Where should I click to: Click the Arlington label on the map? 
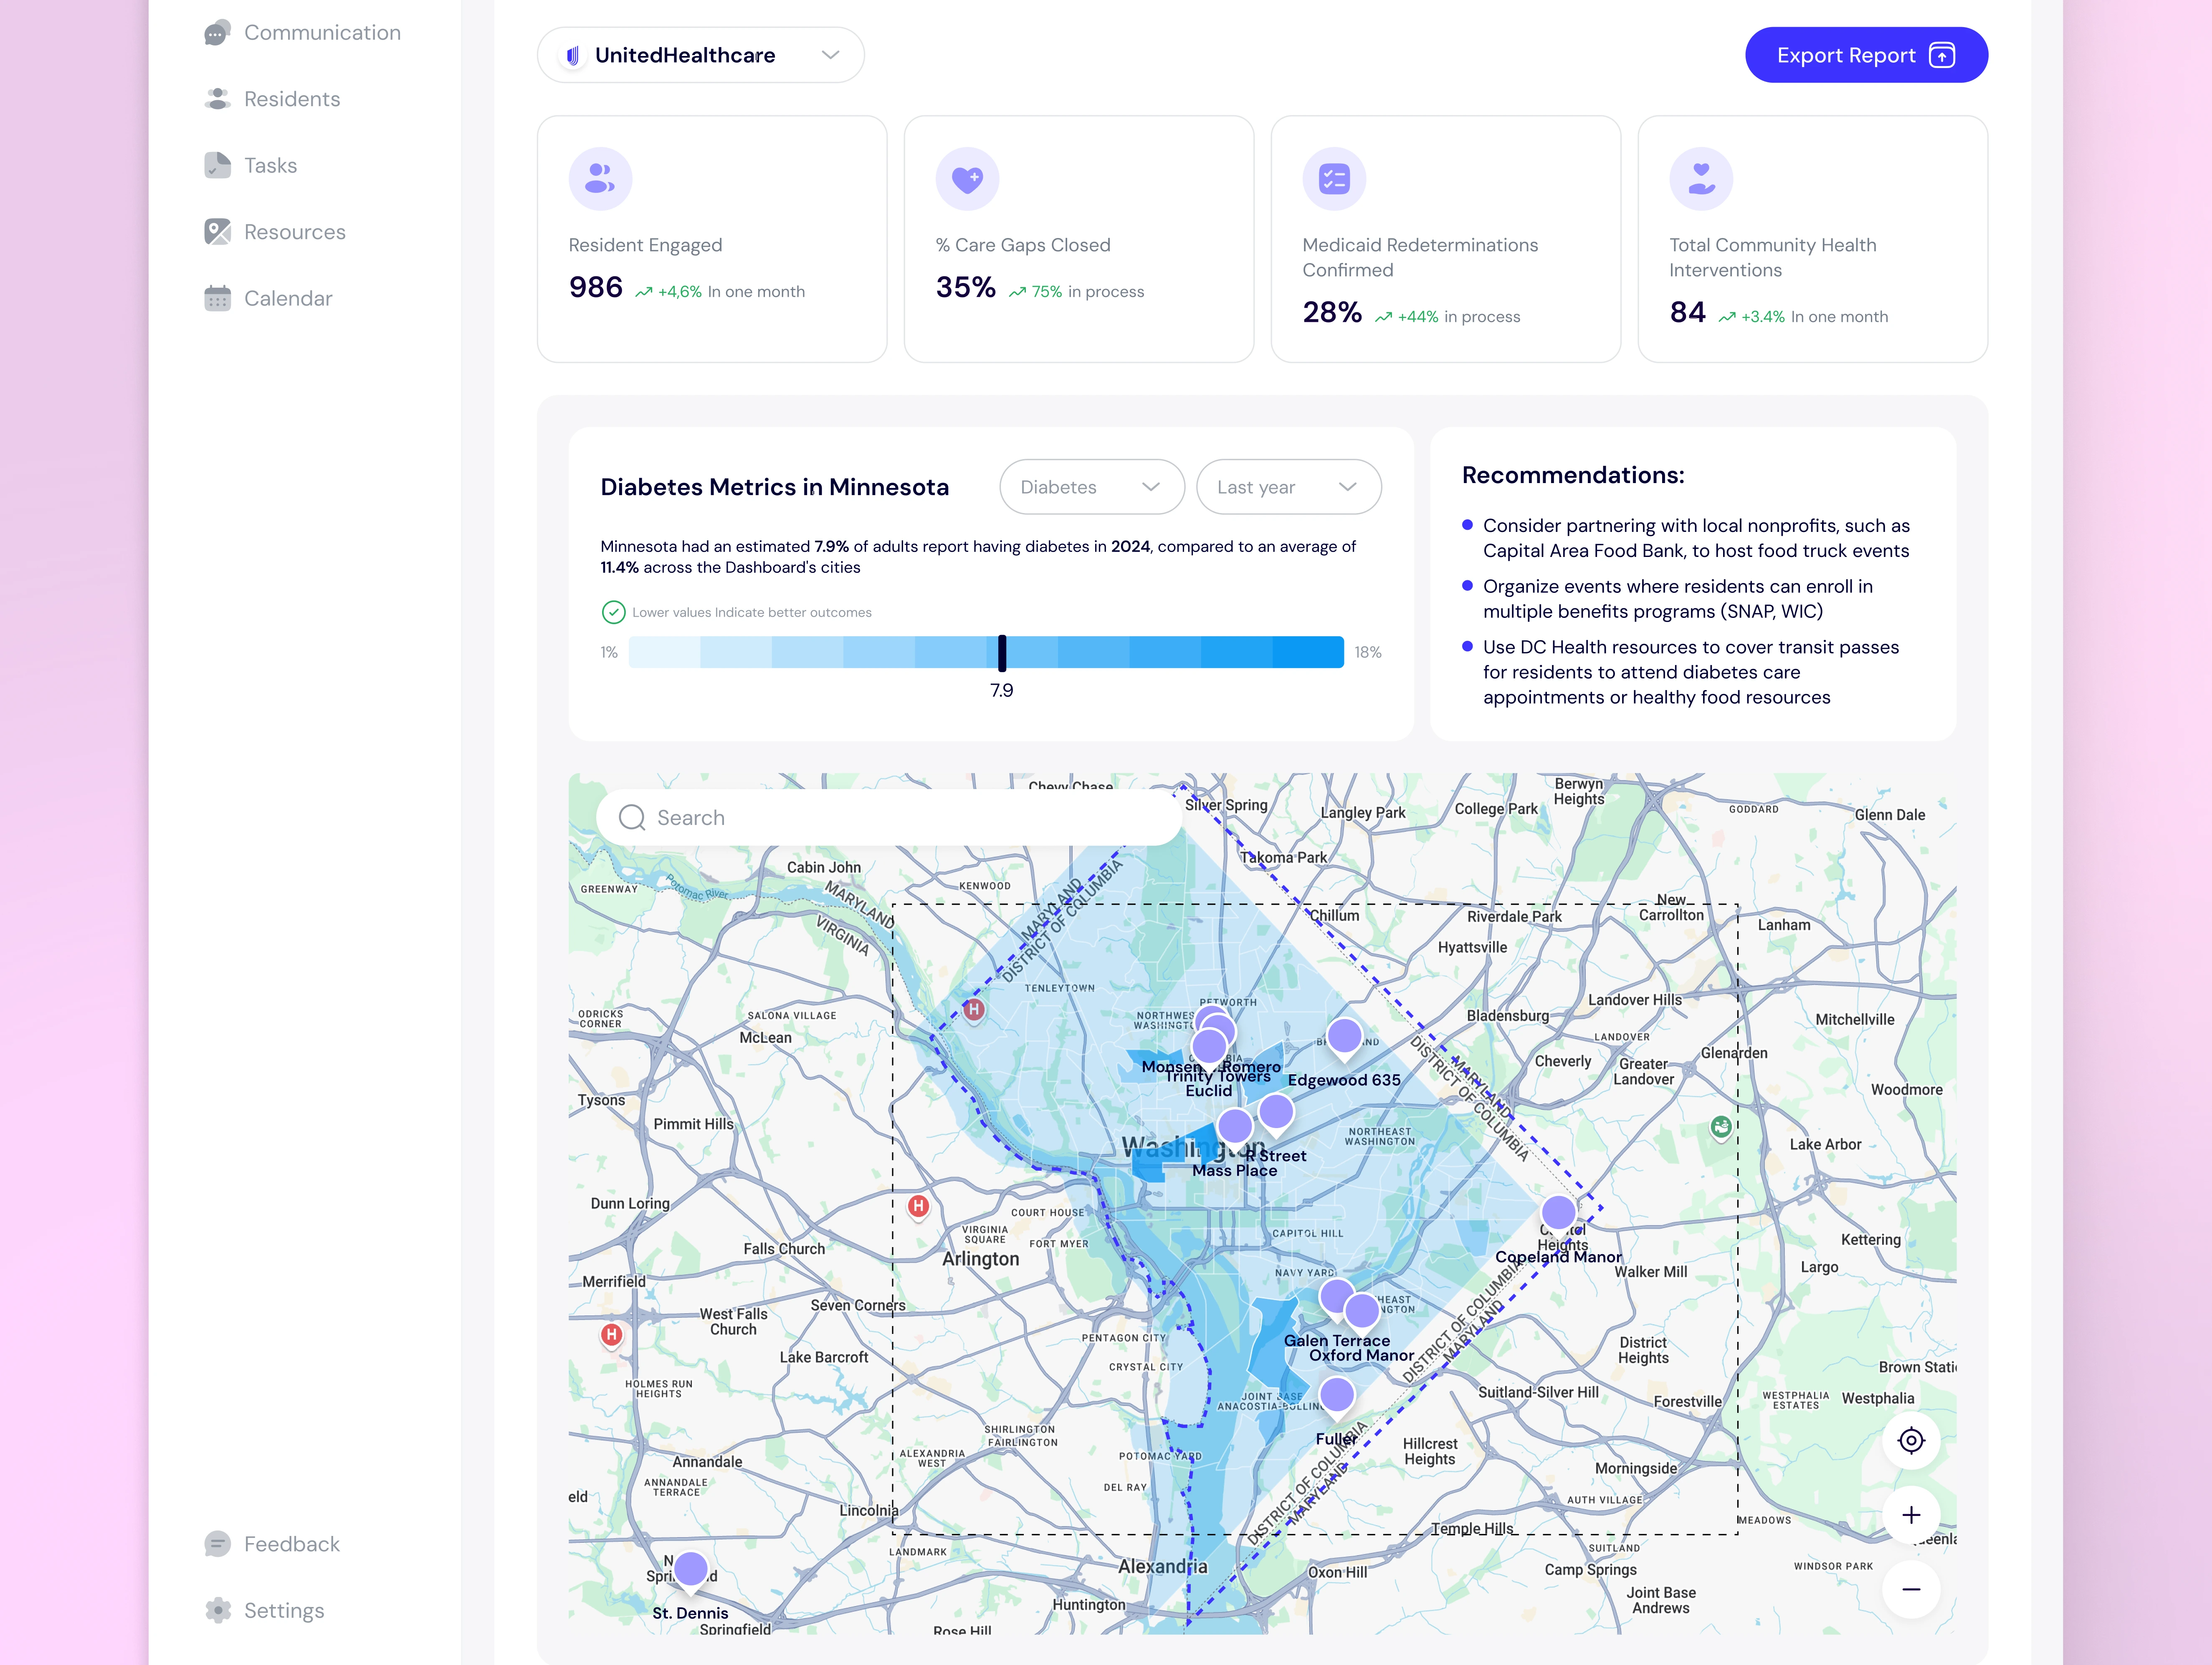click(x=981, y=1259)
